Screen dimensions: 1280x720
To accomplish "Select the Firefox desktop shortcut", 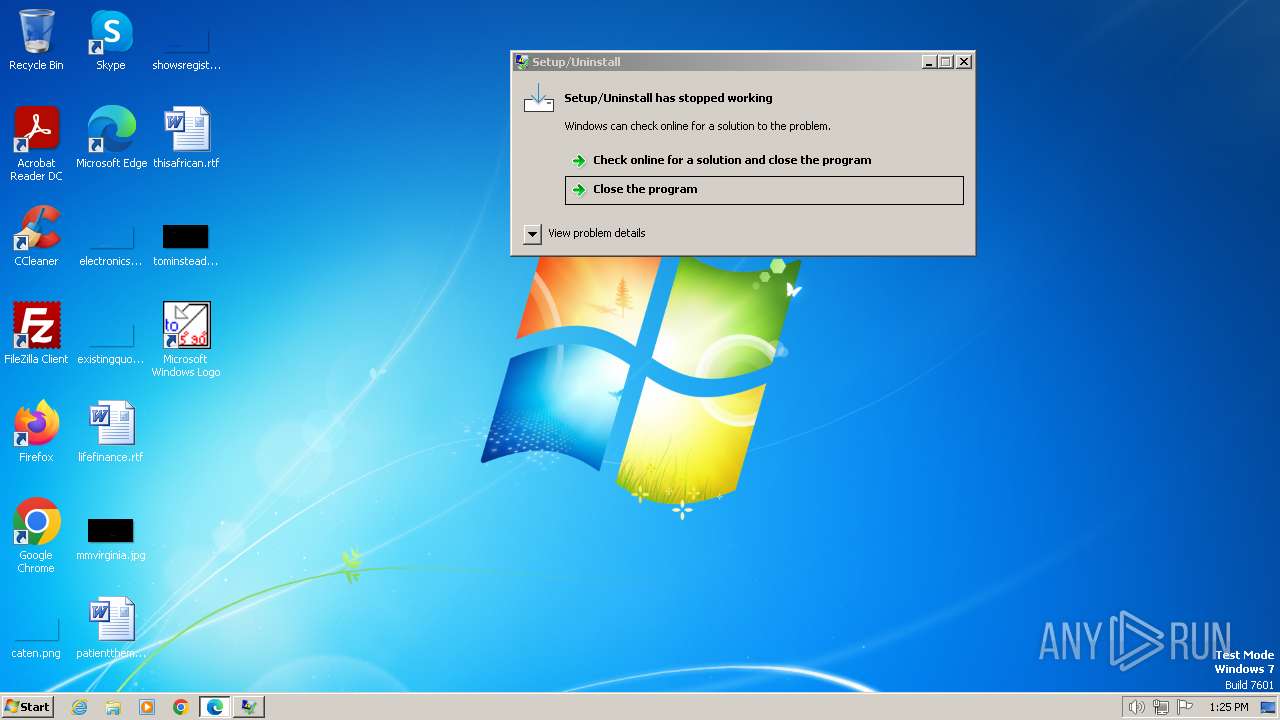I will [x=36, y=432].
